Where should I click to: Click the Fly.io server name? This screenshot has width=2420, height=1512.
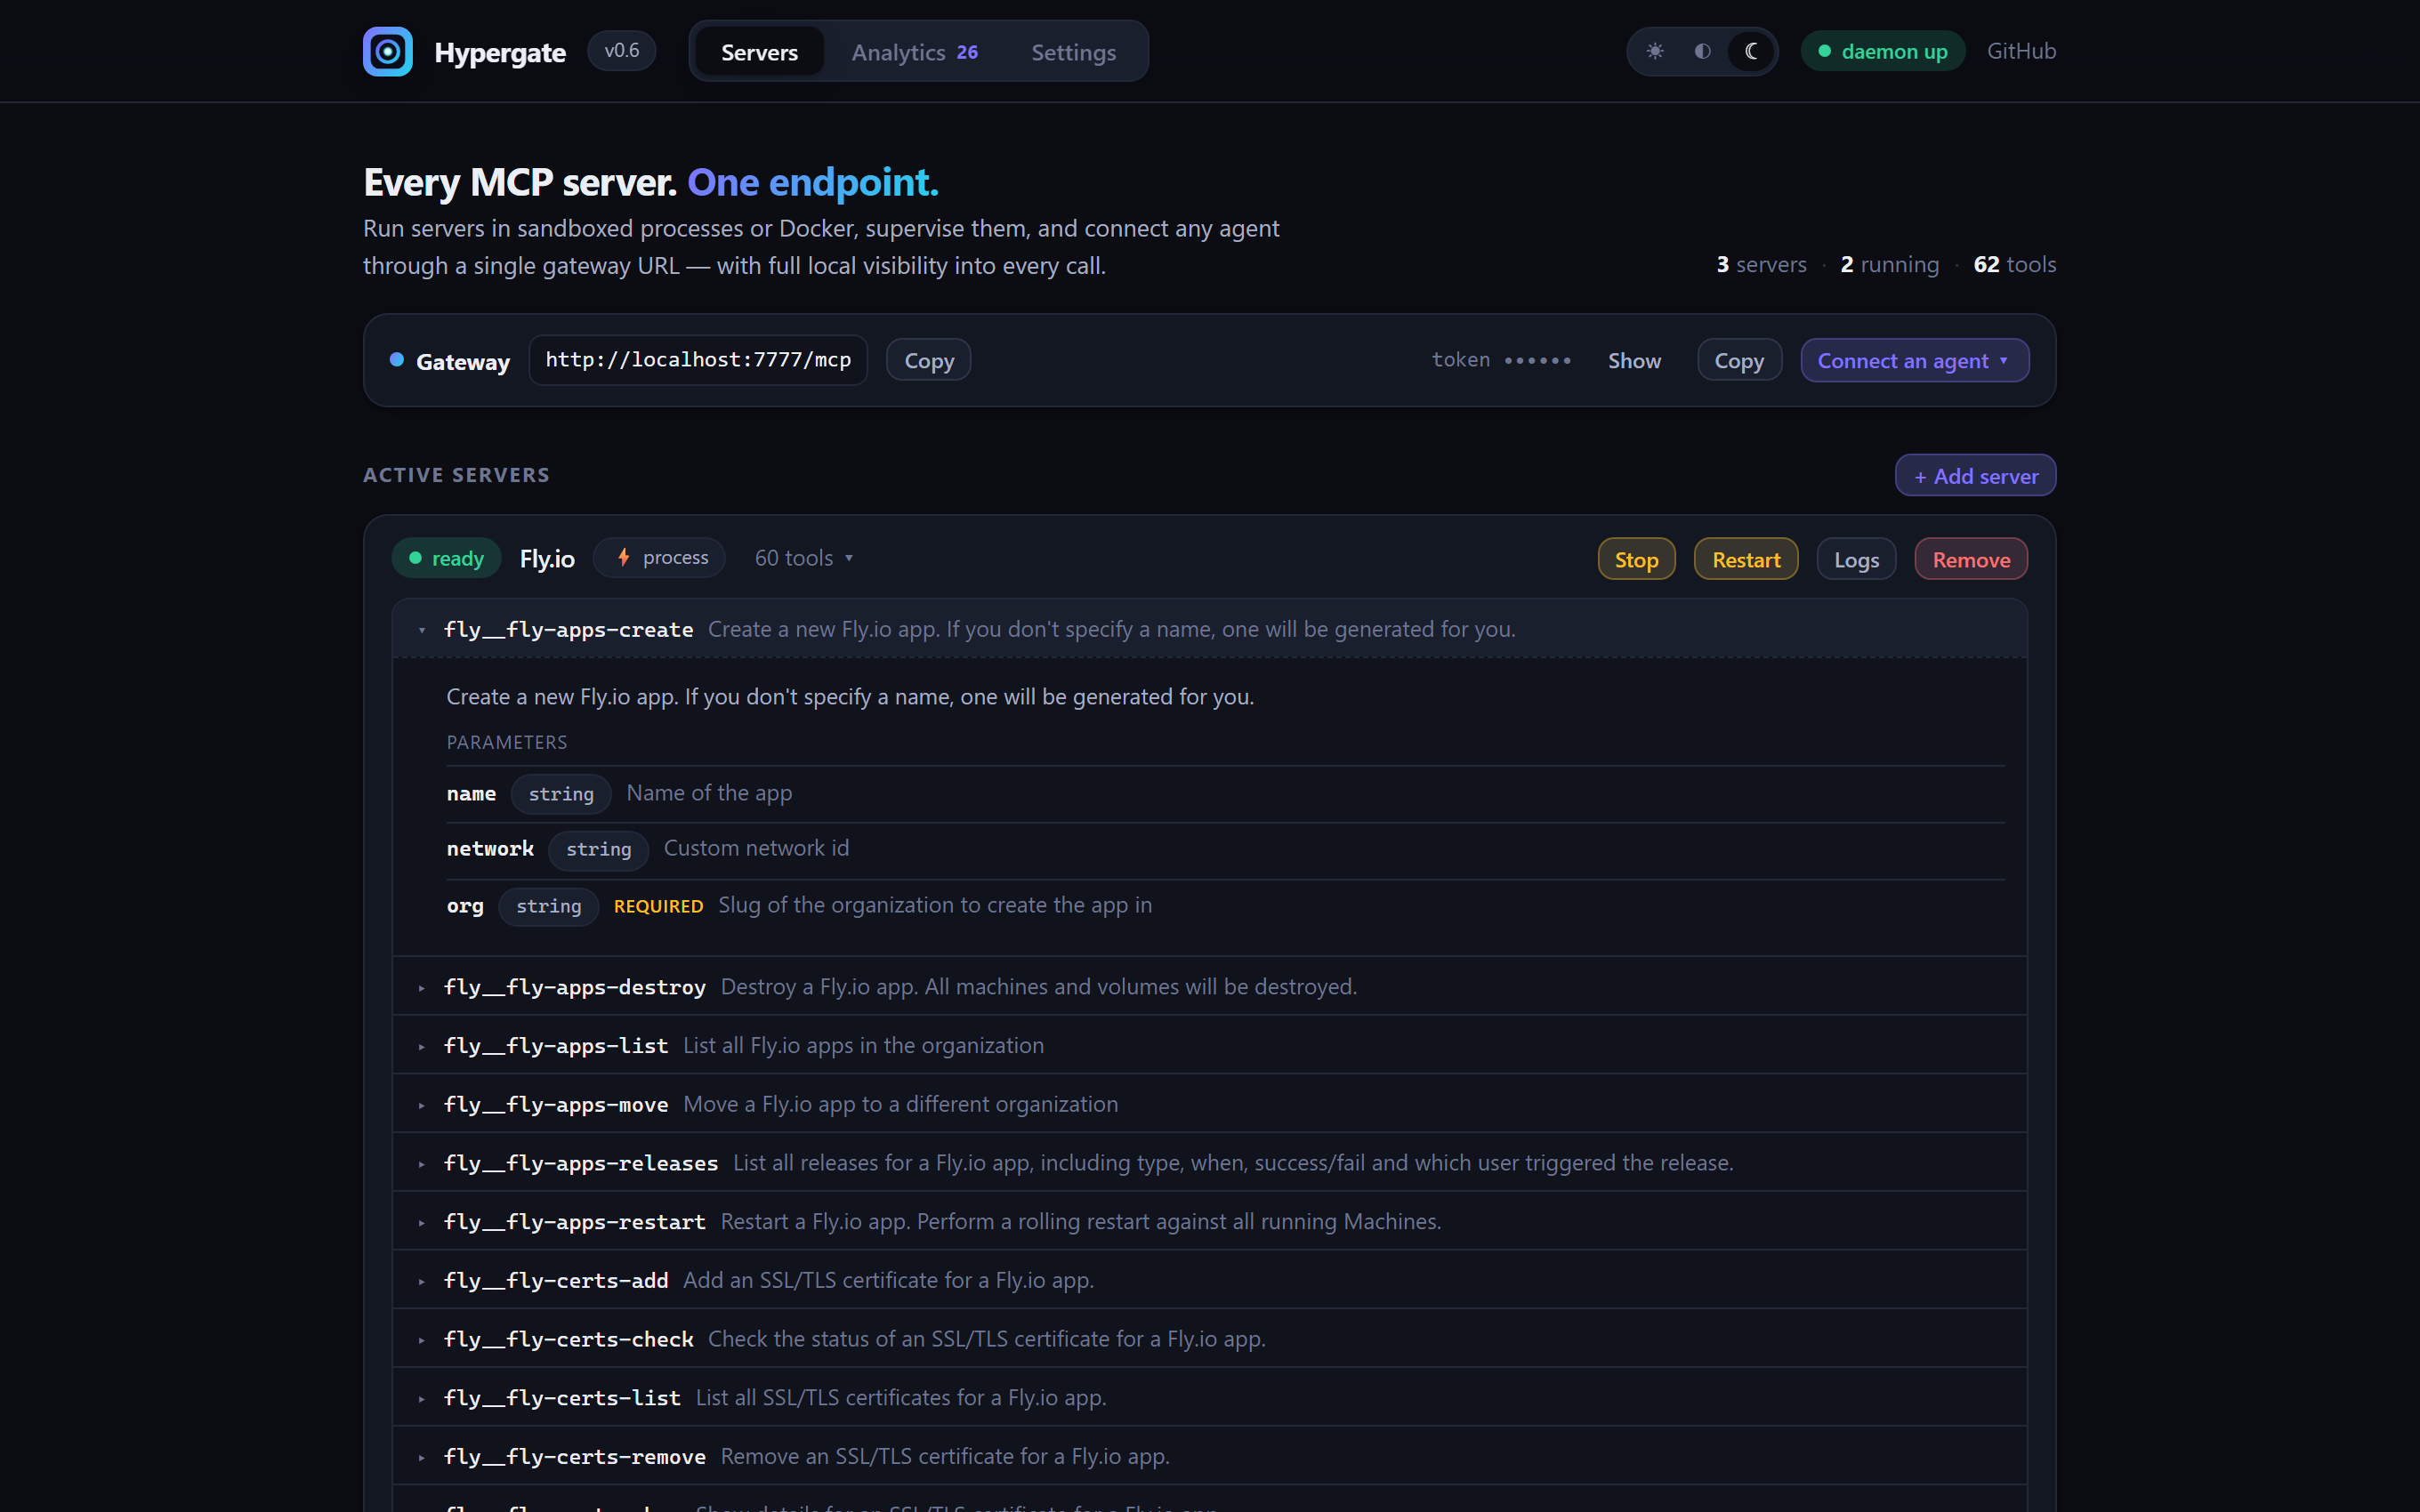[547, 558]
